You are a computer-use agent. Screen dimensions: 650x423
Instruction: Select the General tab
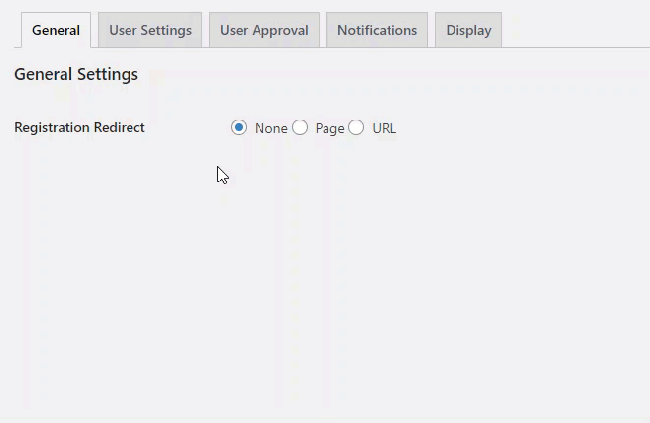(56, 30)
